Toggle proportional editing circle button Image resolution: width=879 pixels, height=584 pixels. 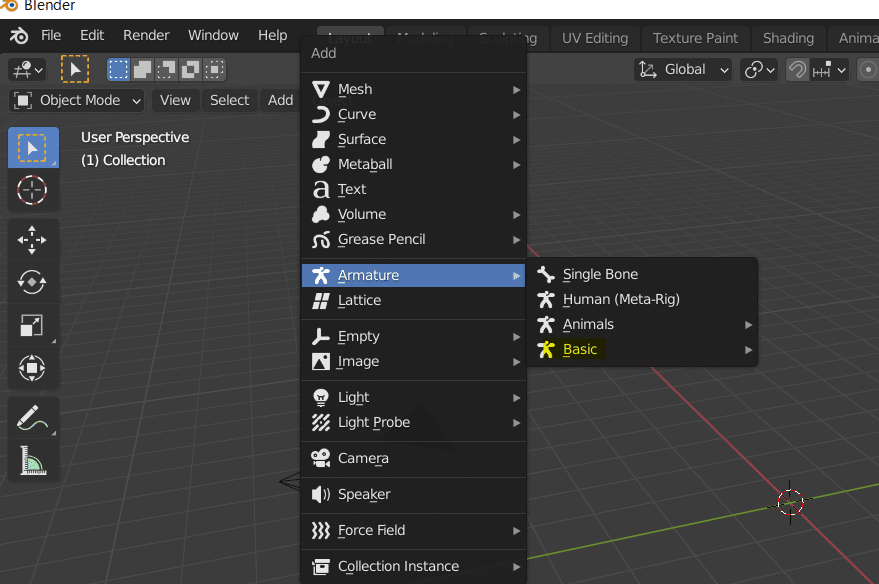[868, 70]
